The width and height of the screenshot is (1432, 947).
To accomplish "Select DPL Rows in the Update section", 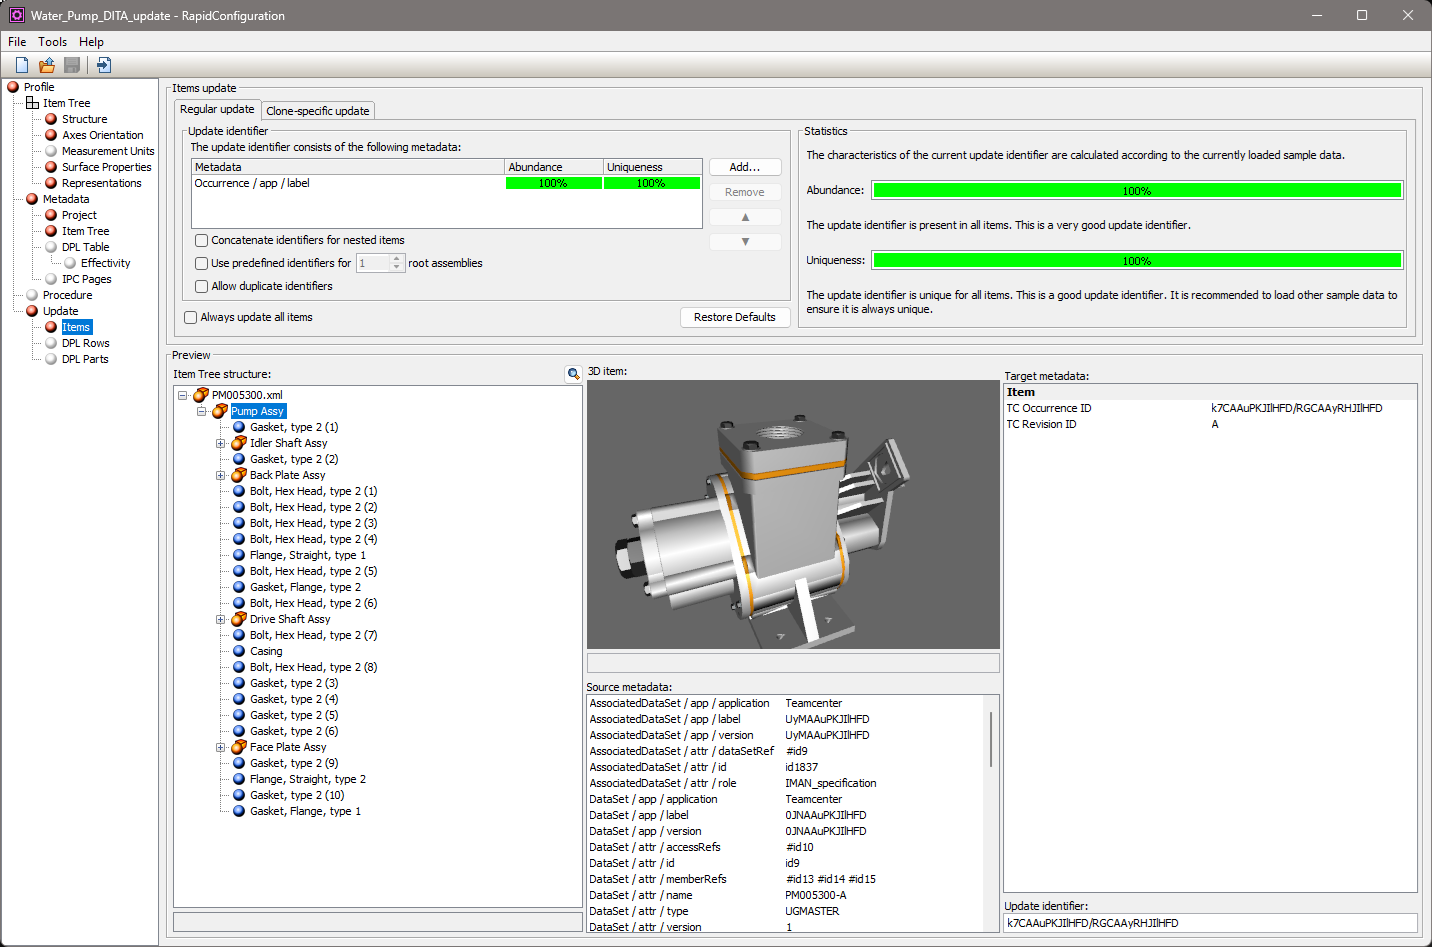I will 85,343.
